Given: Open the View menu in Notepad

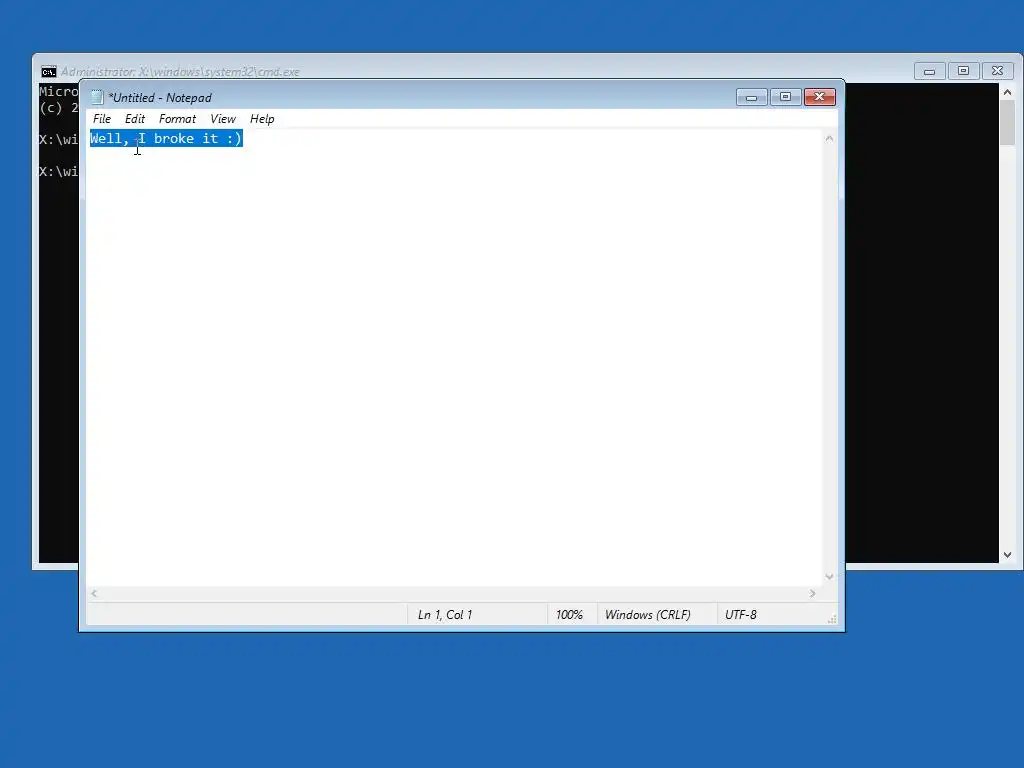Looking at the screenshot, I should pos(223,119).
